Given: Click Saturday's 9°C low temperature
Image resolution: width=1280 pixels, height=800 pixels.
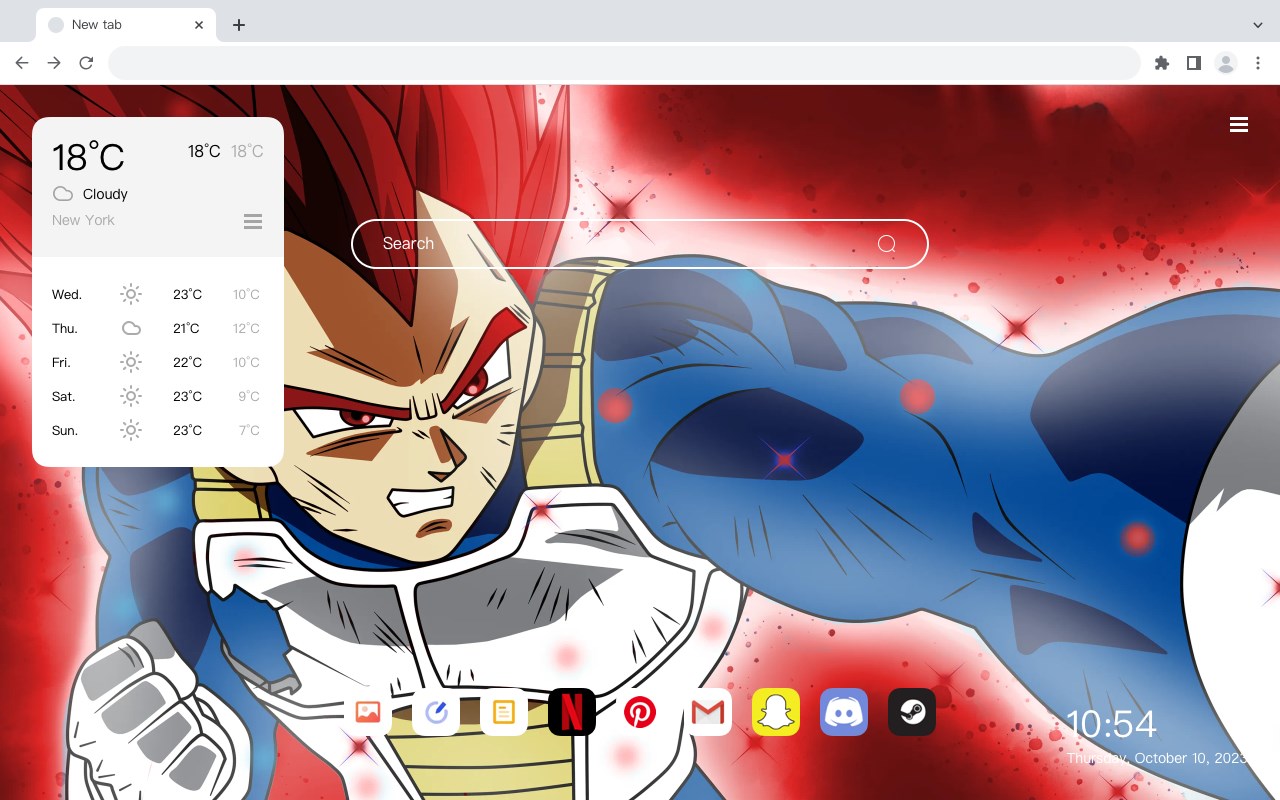Looking at the screenshot, I should coord(249,396).
